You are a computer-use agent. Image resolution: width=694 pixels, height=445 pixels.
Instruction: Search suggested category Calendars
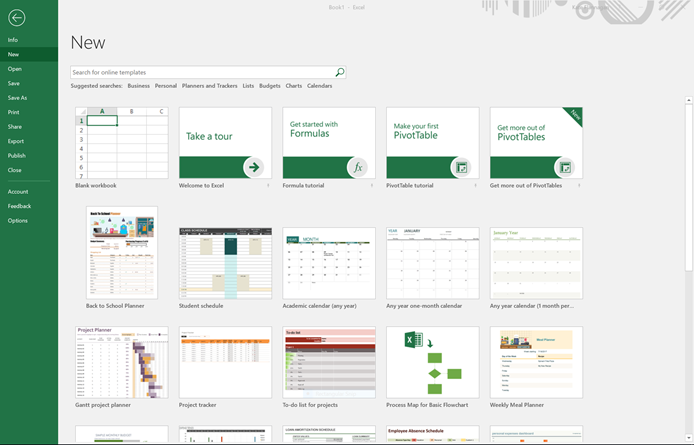tap(320, 86)
